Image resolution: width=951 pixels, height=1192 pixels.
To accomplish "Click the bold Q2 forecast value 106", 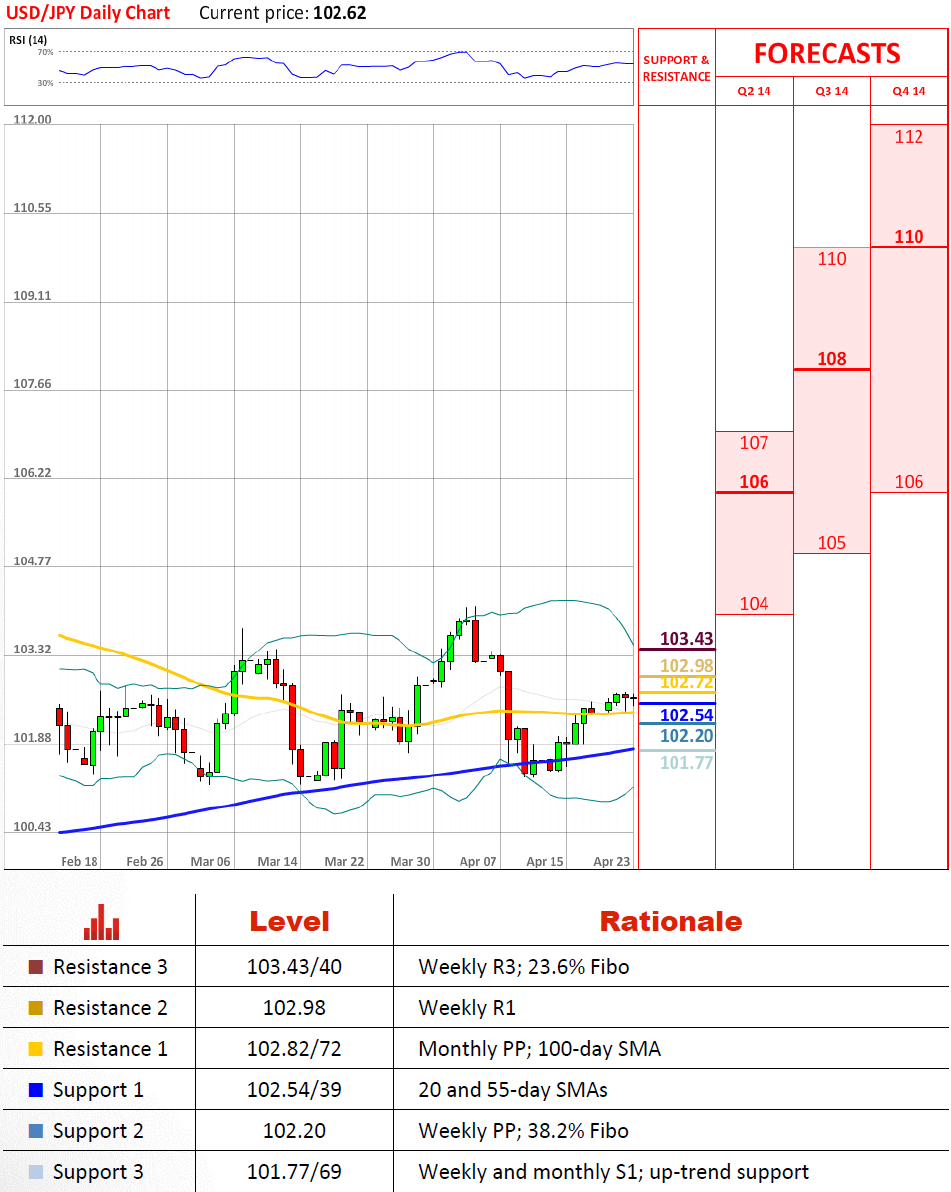I will click(754, 482).
